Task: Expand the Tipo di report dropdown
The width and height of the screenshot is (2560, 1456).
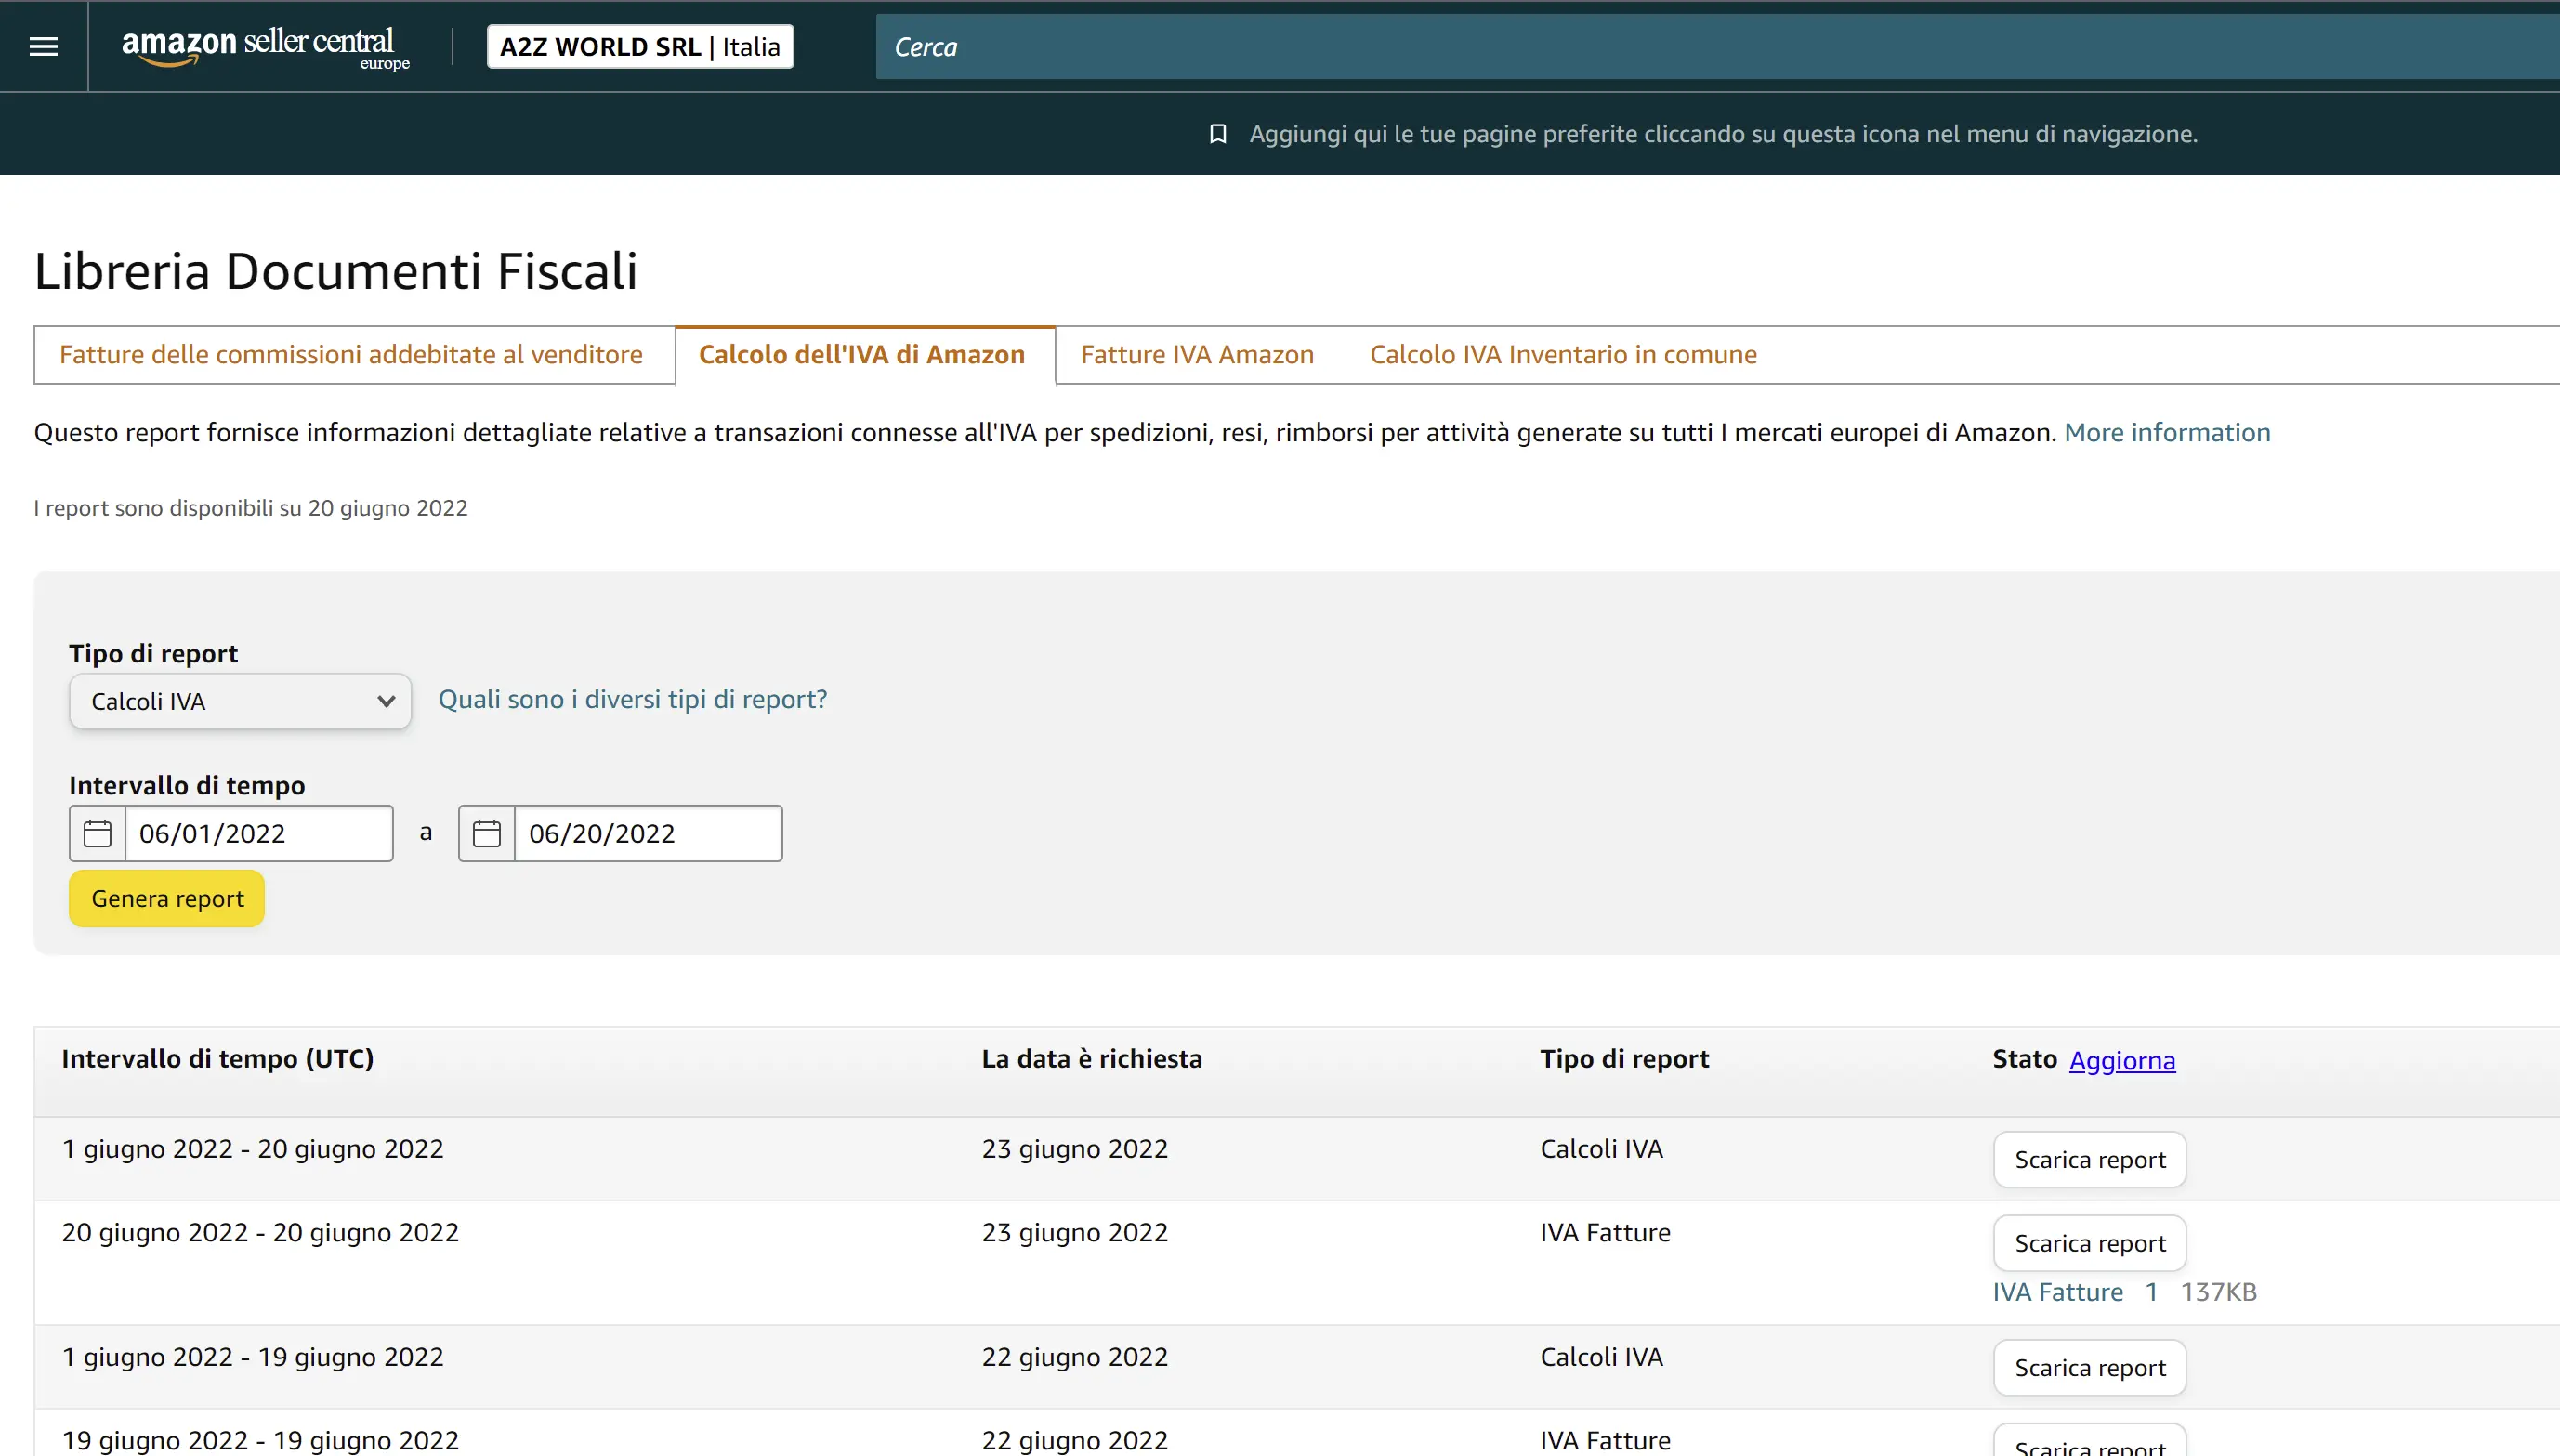Action: click(x=240, y=701)
